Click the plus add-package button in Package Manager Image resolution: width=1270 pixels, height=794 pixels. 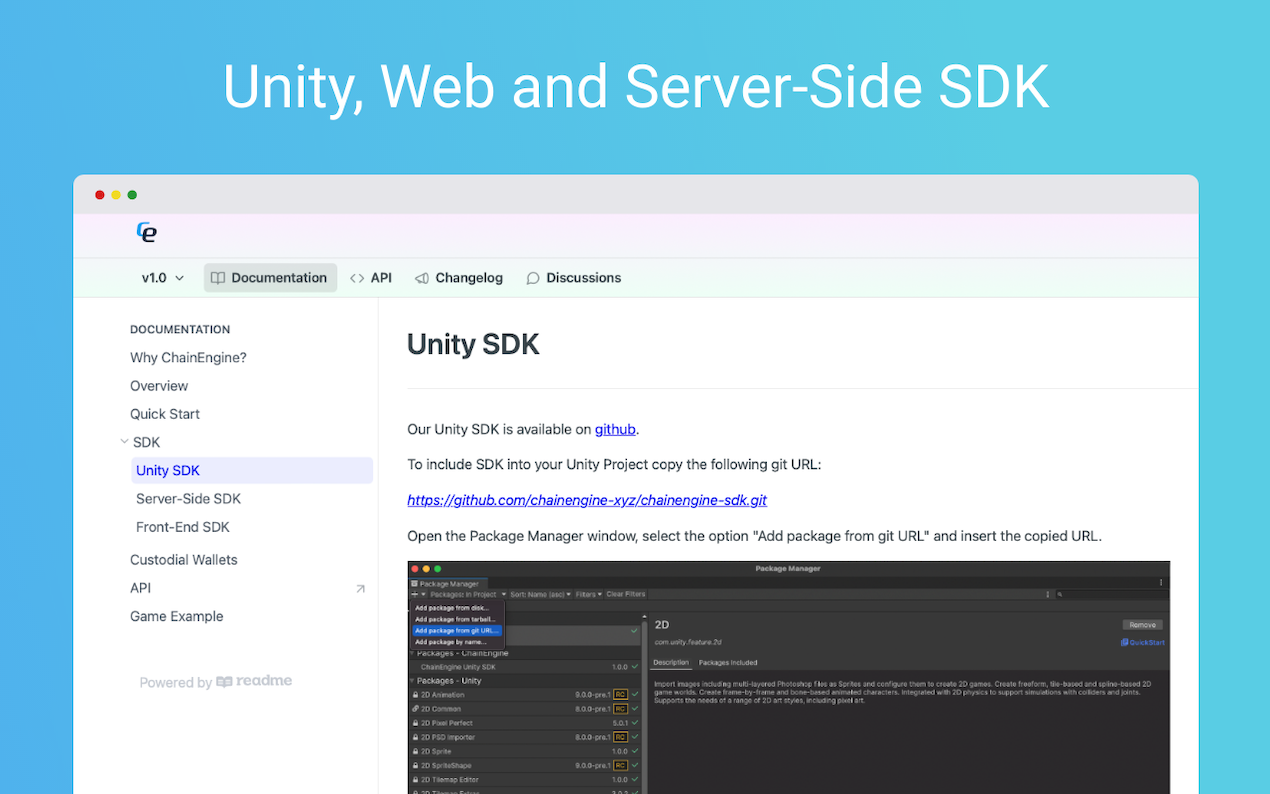pos(417,594)
